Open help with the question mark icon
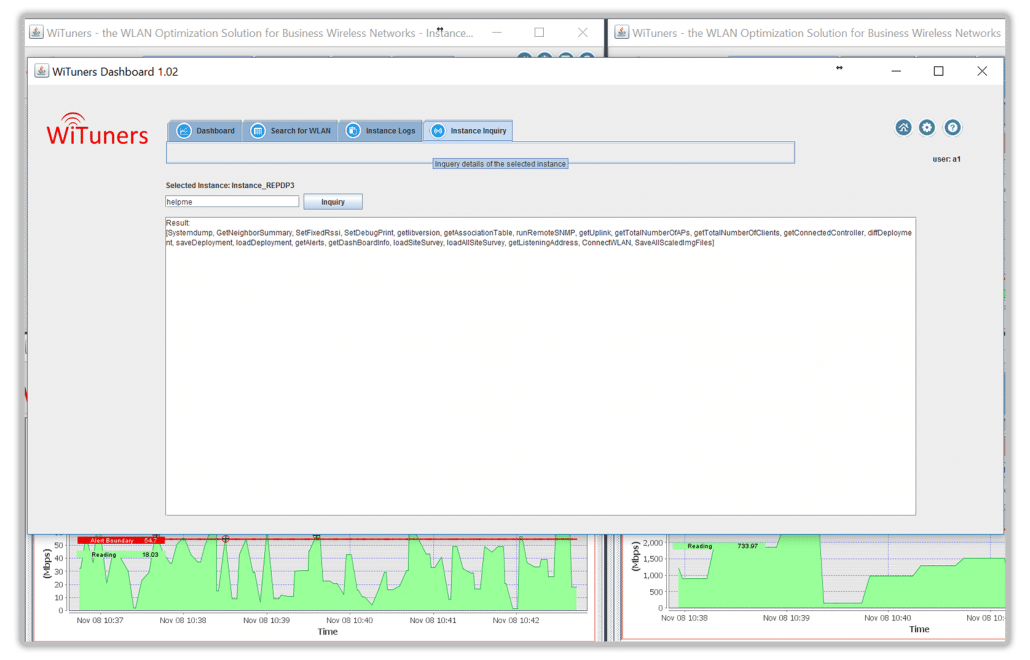 [952, 127]
